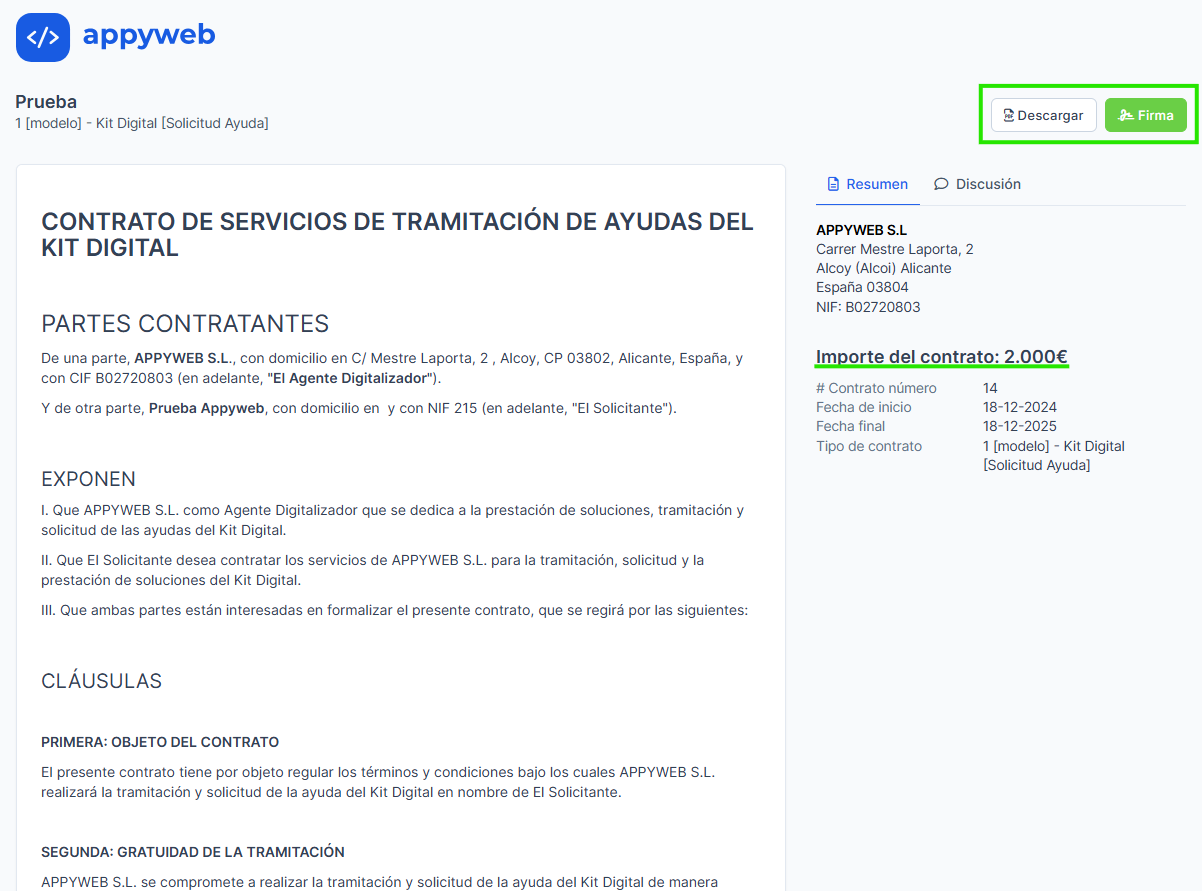Click the Fecha final date value

[x=1019, y=426]
